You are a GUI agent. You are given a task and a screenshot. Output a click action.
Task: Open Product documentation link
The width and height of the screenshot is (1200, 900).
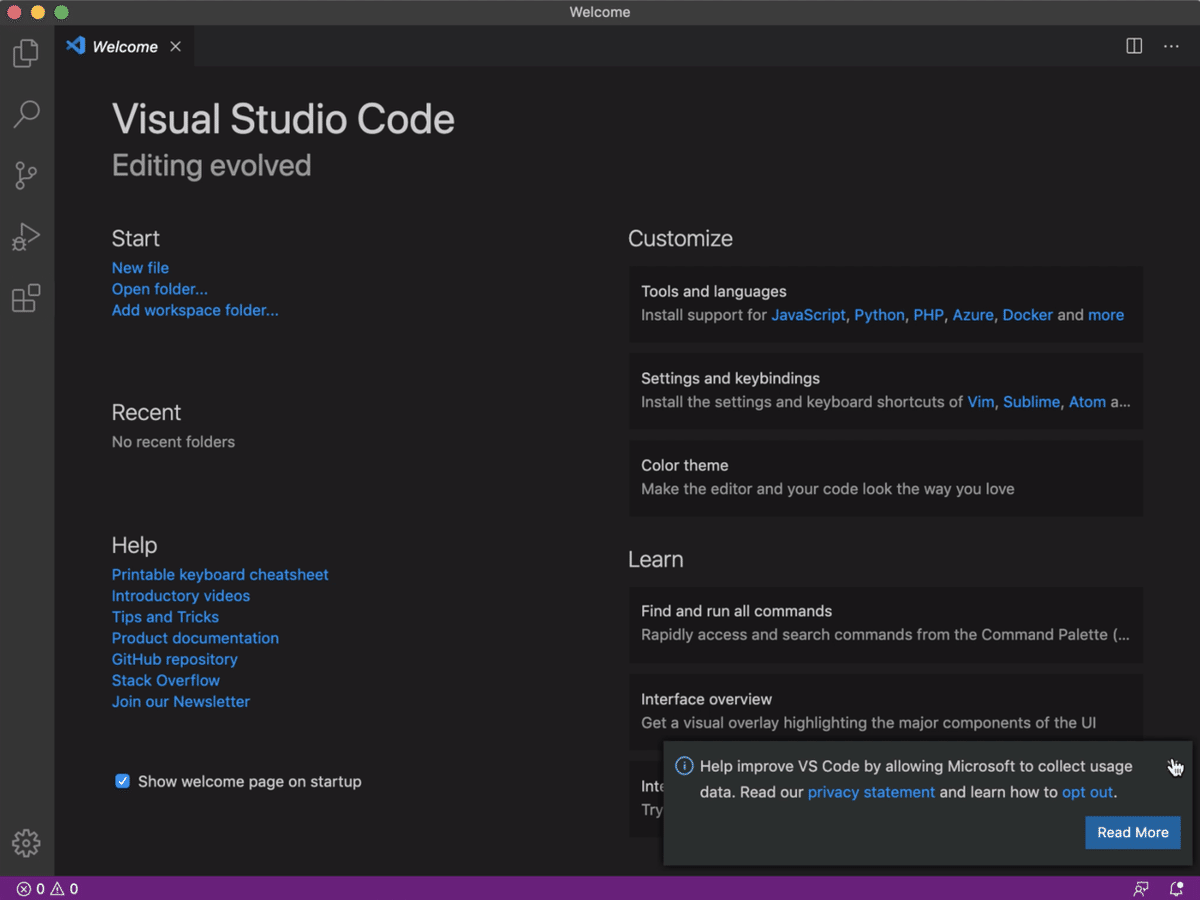point(195,638)
